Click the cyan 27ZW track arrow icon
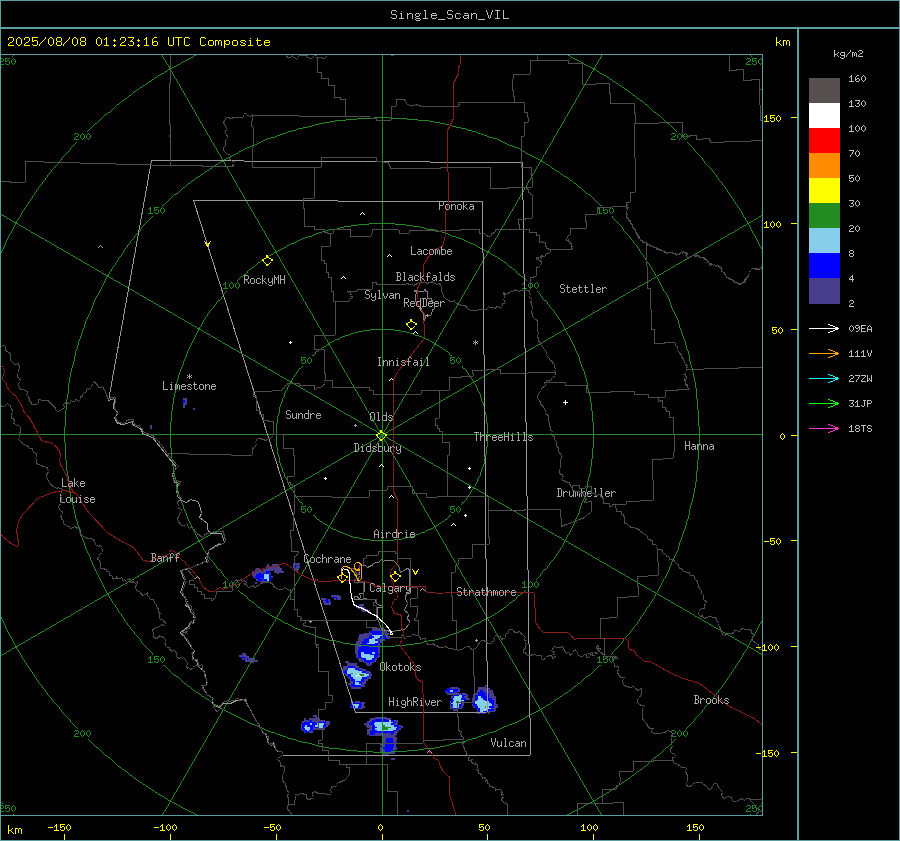This screenshot has height=841, width=900. (824, 378)
